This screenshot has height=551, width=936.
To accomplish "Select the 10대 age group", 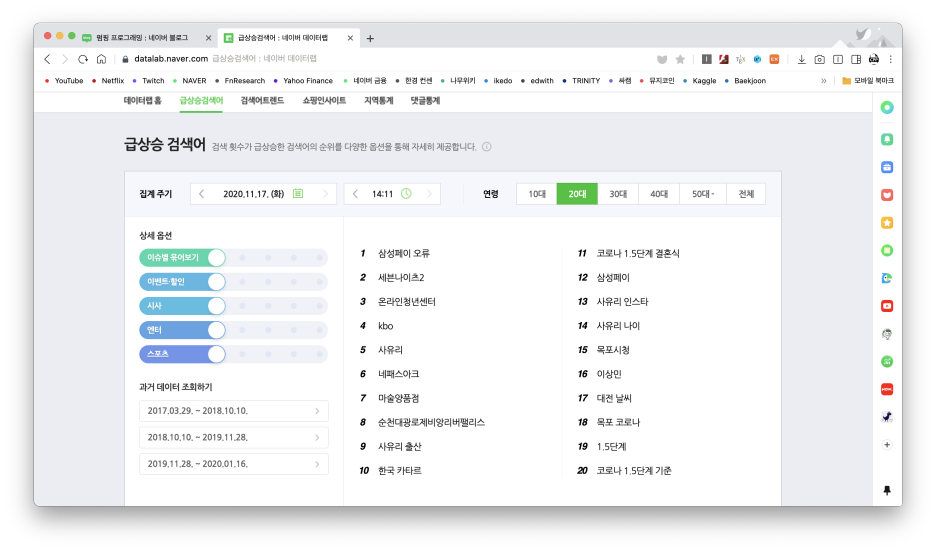I will point(537,194).
